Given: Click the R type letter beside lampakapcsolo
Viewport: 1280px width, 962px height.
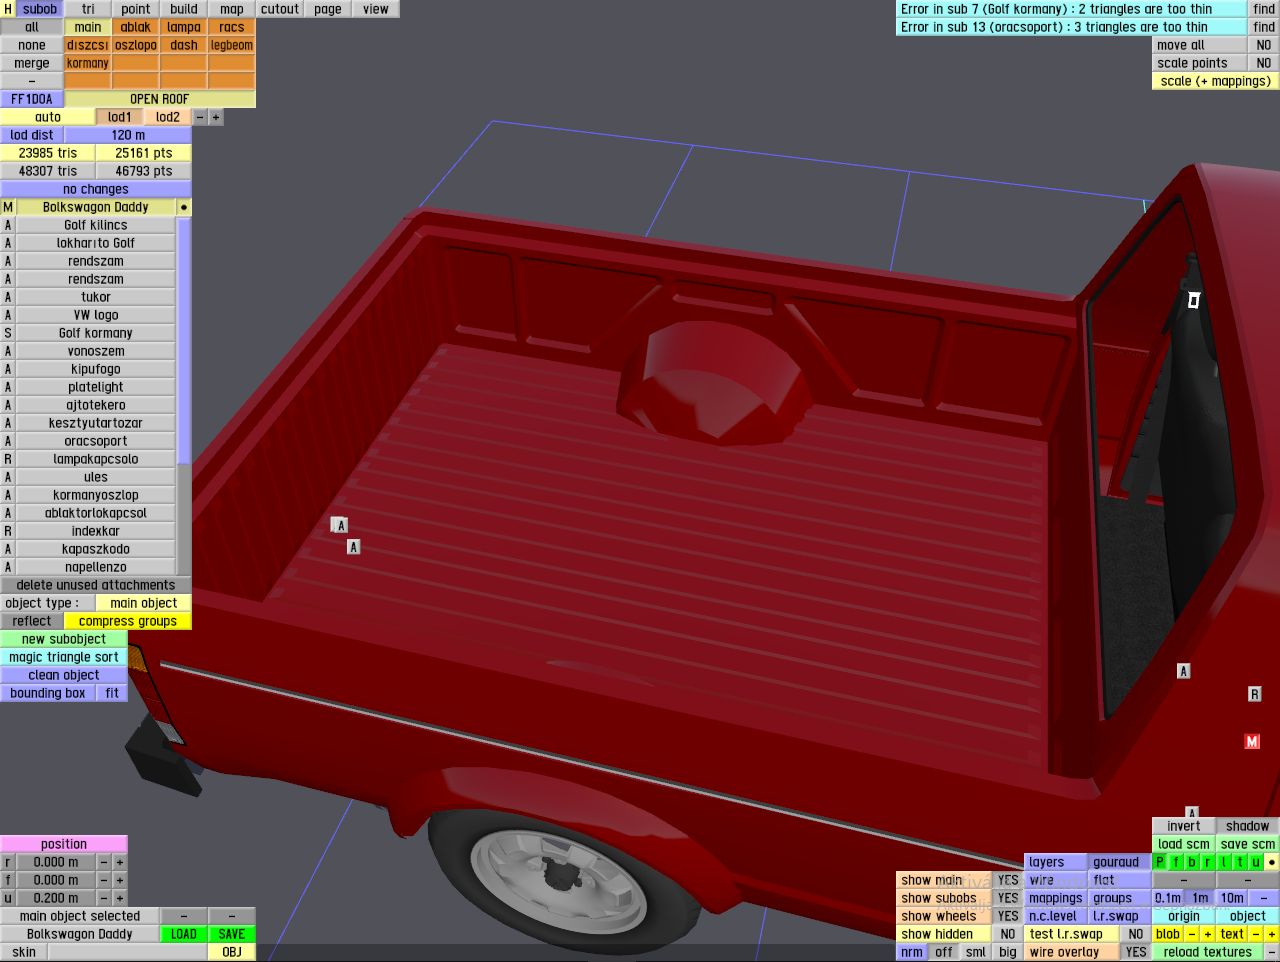Looking at the screenshot, I should [8, 459].
